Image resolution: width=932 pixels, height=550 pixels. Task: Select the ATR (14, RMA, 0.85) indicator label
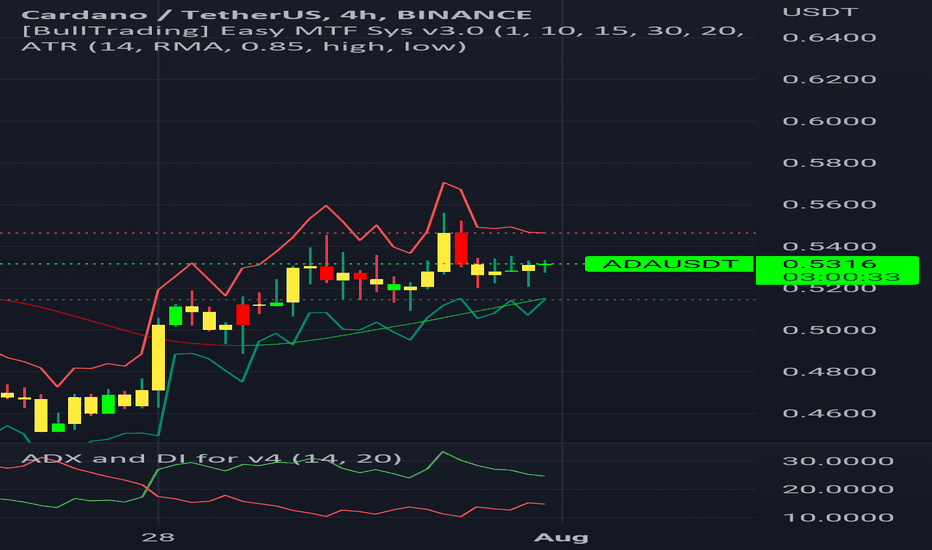click(x=244, y=46)
